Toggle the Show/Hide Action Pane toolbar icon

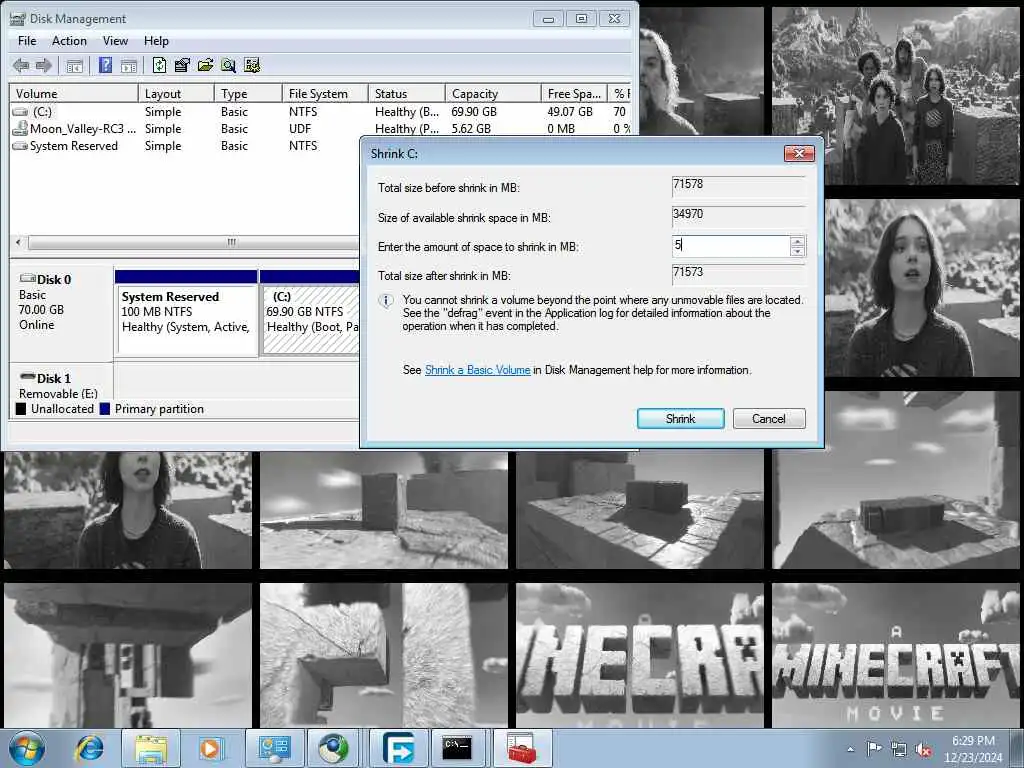pyautogui.click(x=129, y=65)
